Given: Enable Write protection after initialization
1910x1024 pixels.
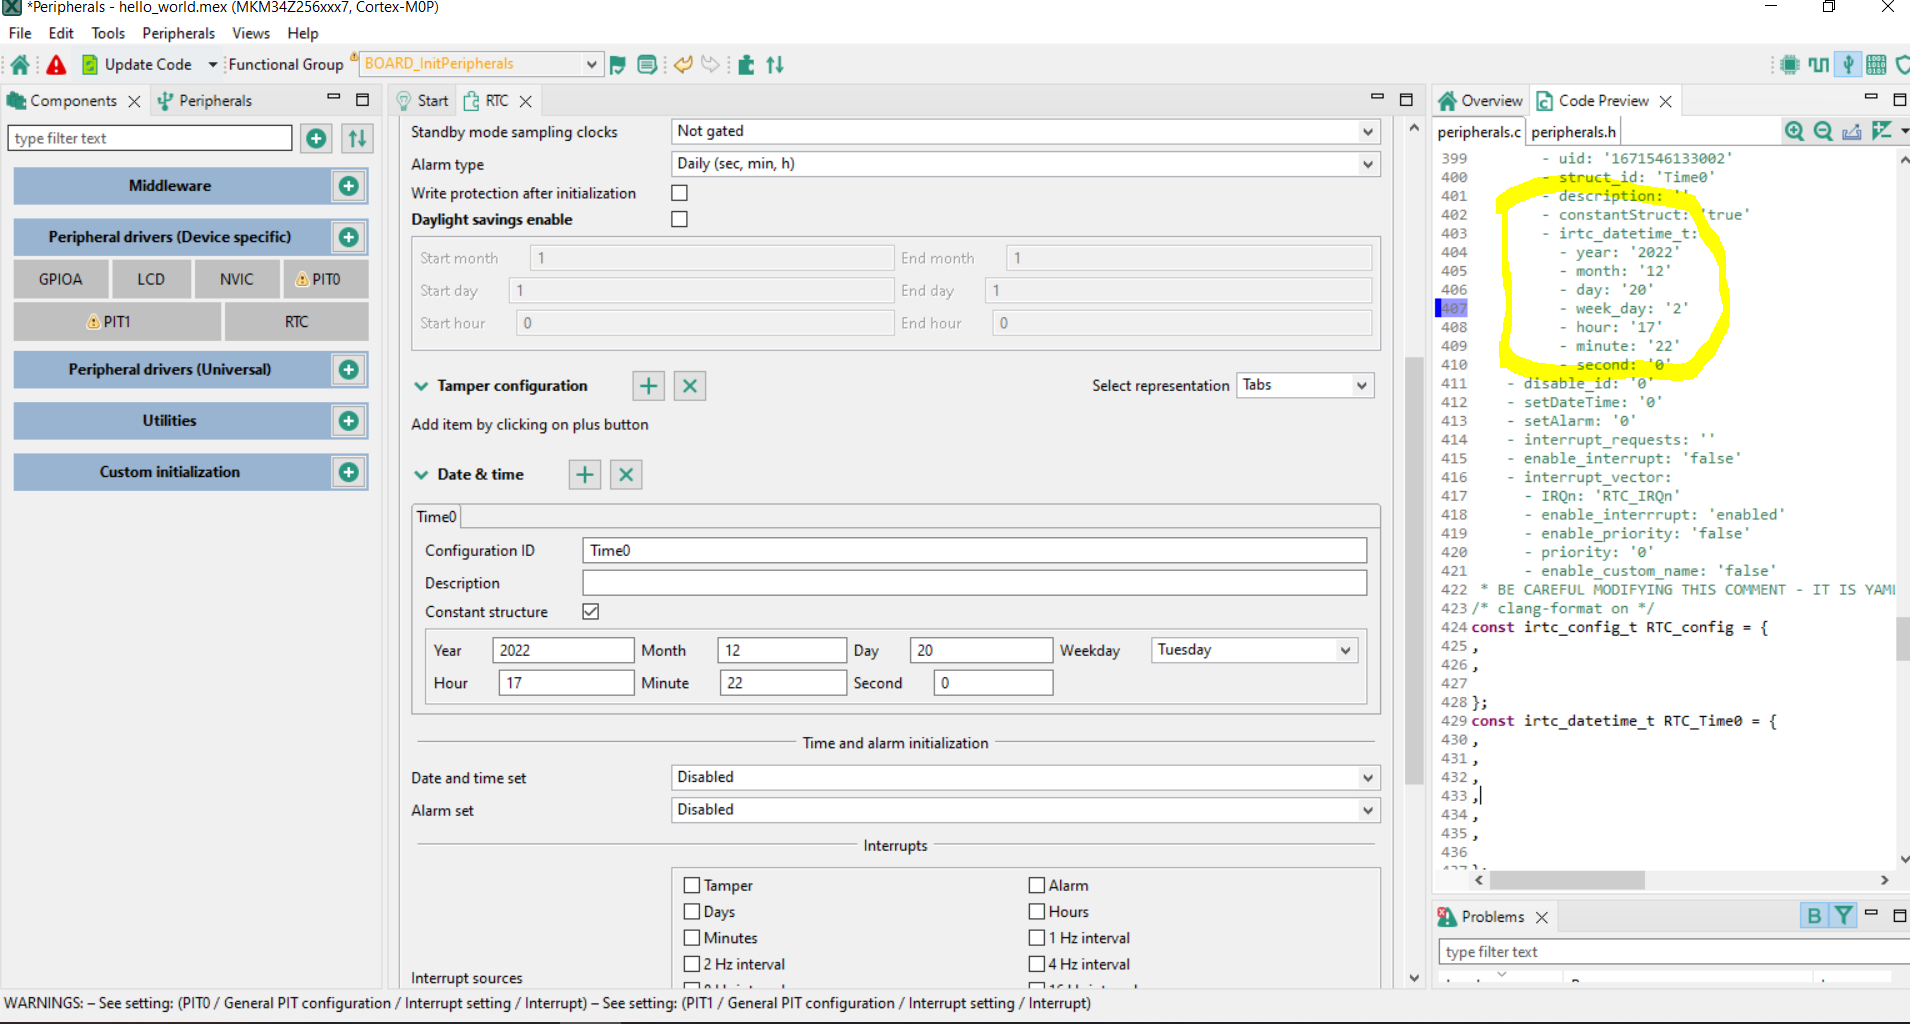Looking at the screenshot, I should click(679, 192).
